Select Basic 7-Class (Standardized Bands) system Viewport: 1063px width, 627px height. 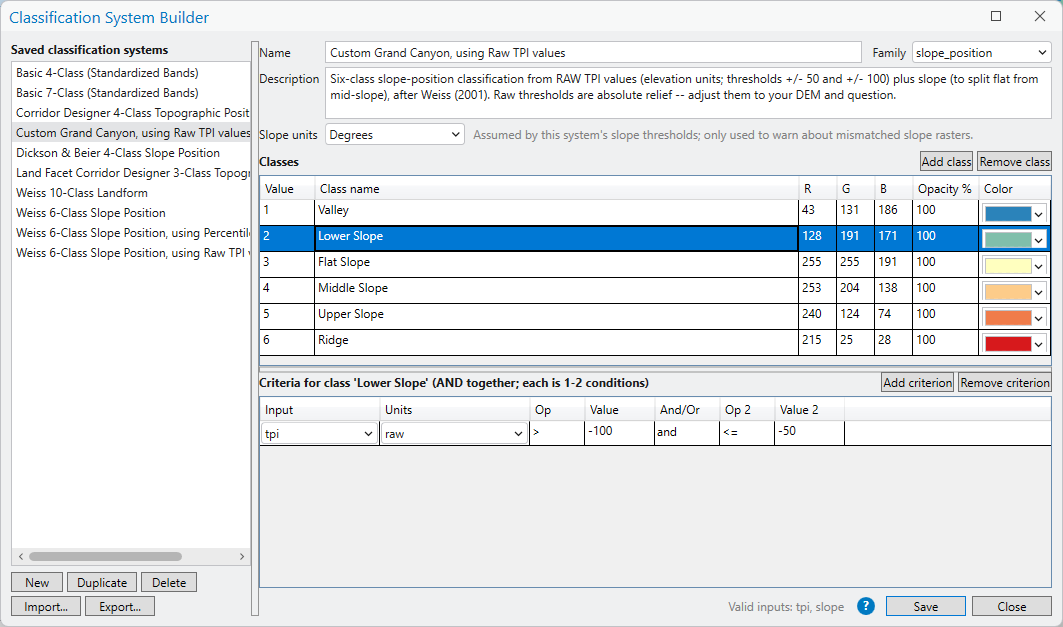point(131,93)
